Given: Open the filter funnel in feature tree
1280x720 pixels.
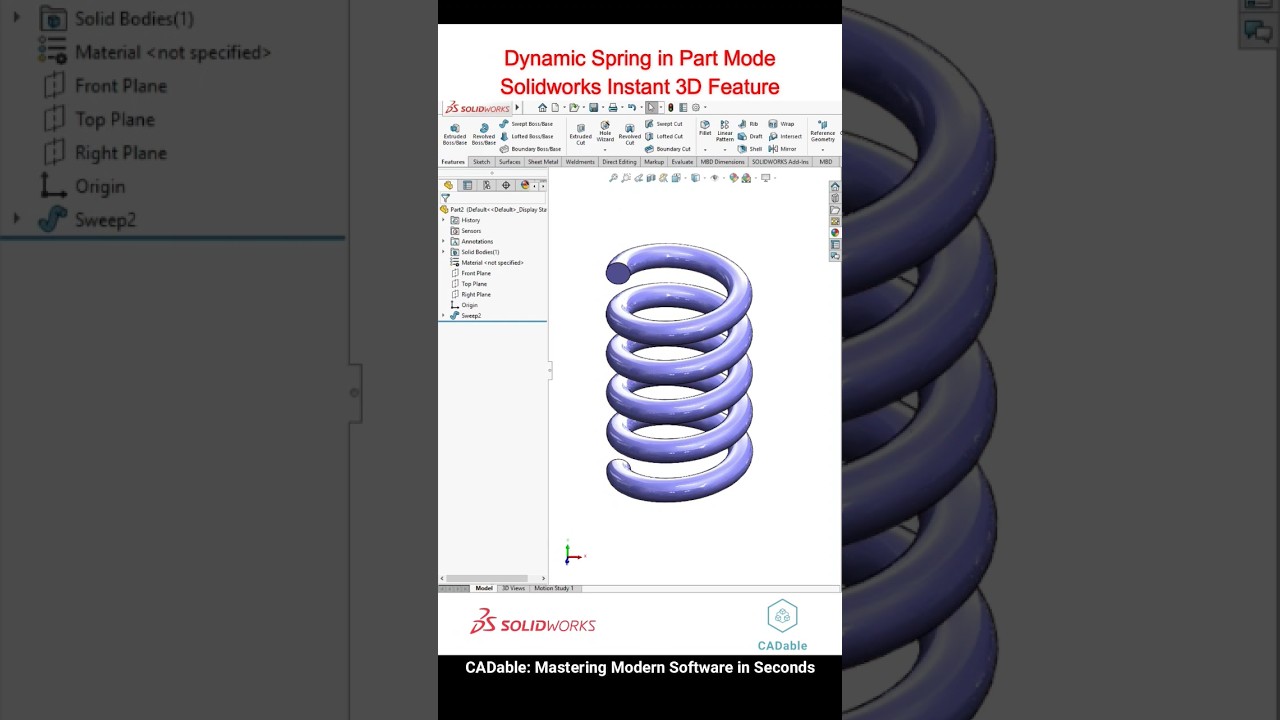Looking at the screenshot, I should (x=445, y=197).
